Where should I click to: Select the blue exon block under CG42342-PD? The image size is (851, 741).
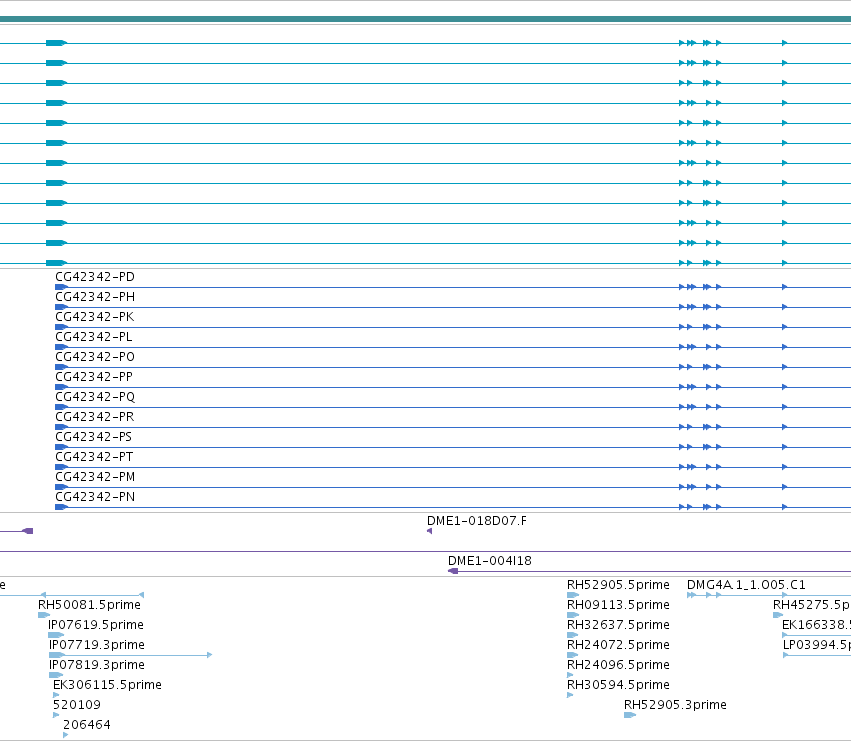click(61, 287)
